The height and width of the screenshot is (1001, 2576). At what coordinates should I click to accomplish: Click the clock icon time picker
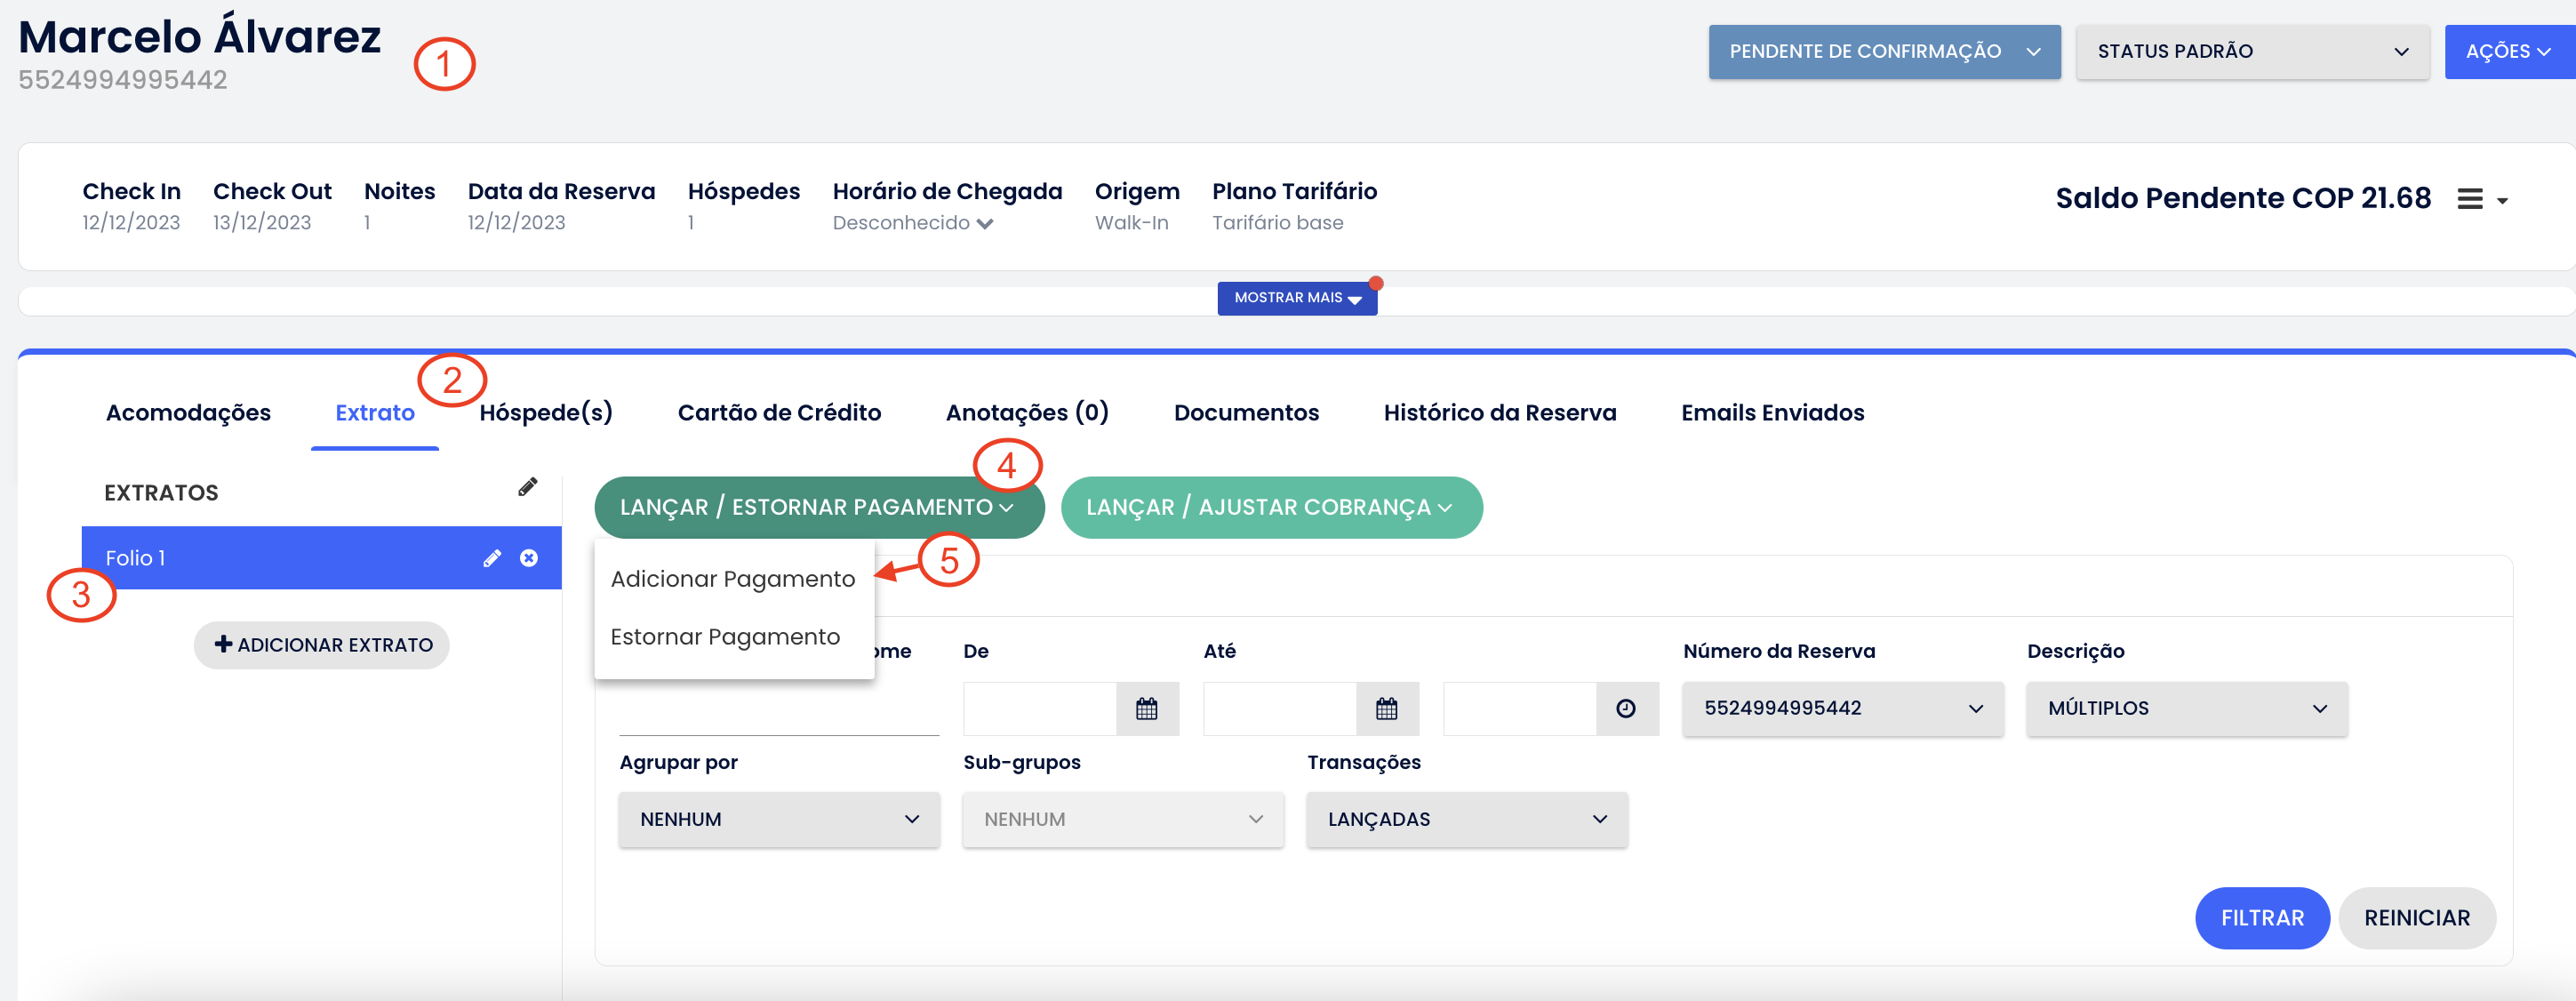pos(1626,709)
